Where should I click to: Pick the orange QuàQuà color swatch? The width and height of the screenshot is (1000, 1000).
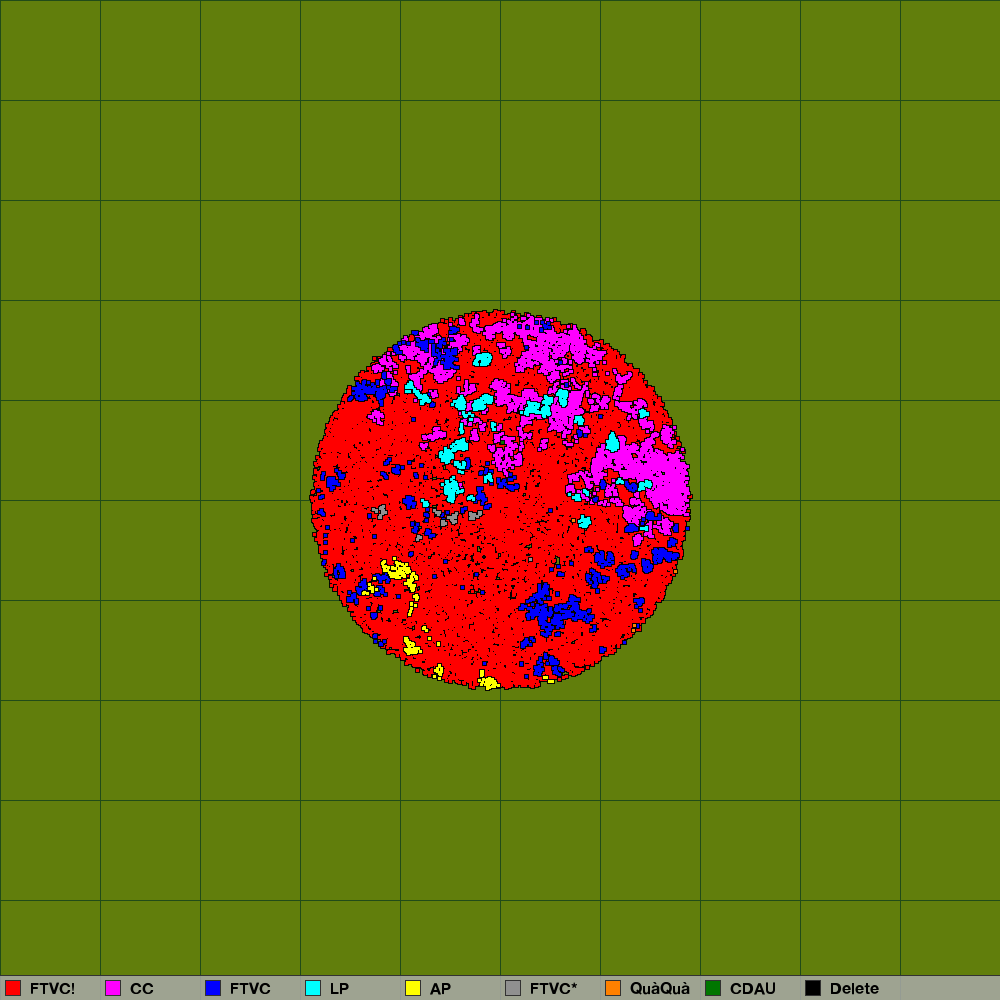[613, 988]
